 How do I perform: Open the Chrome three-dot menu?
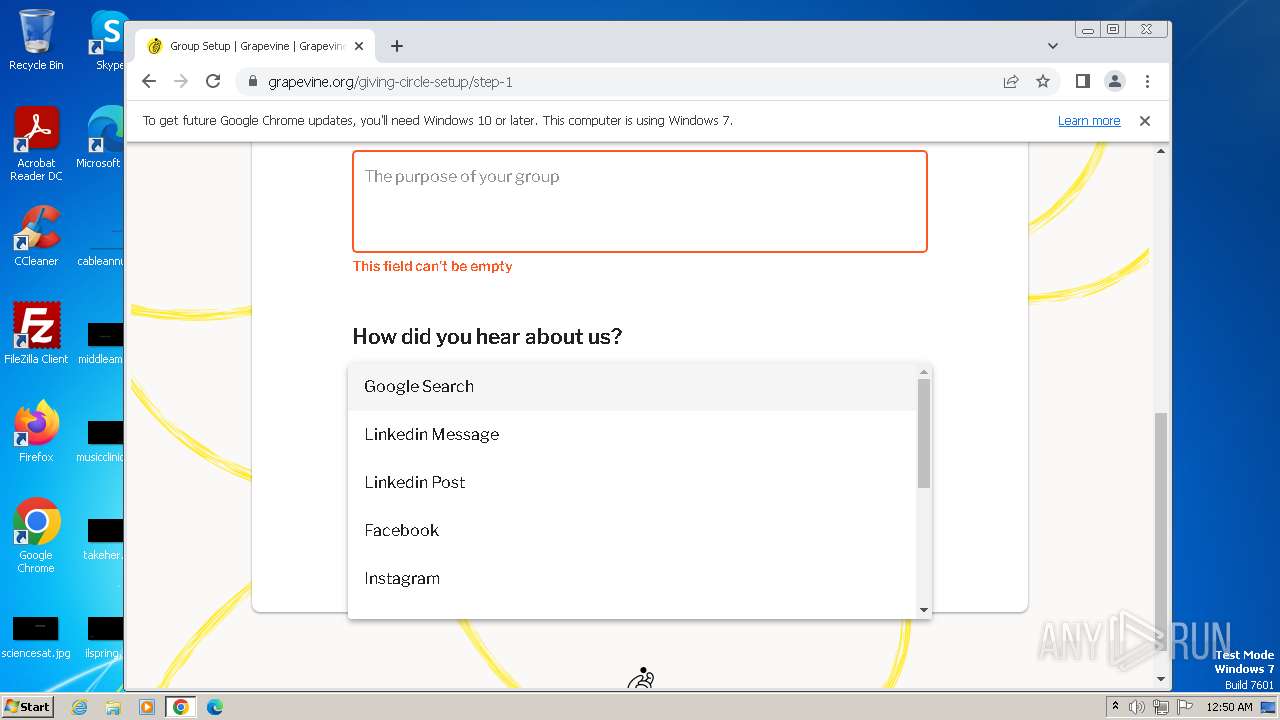pyautogui.click(x=1147, y=81)
